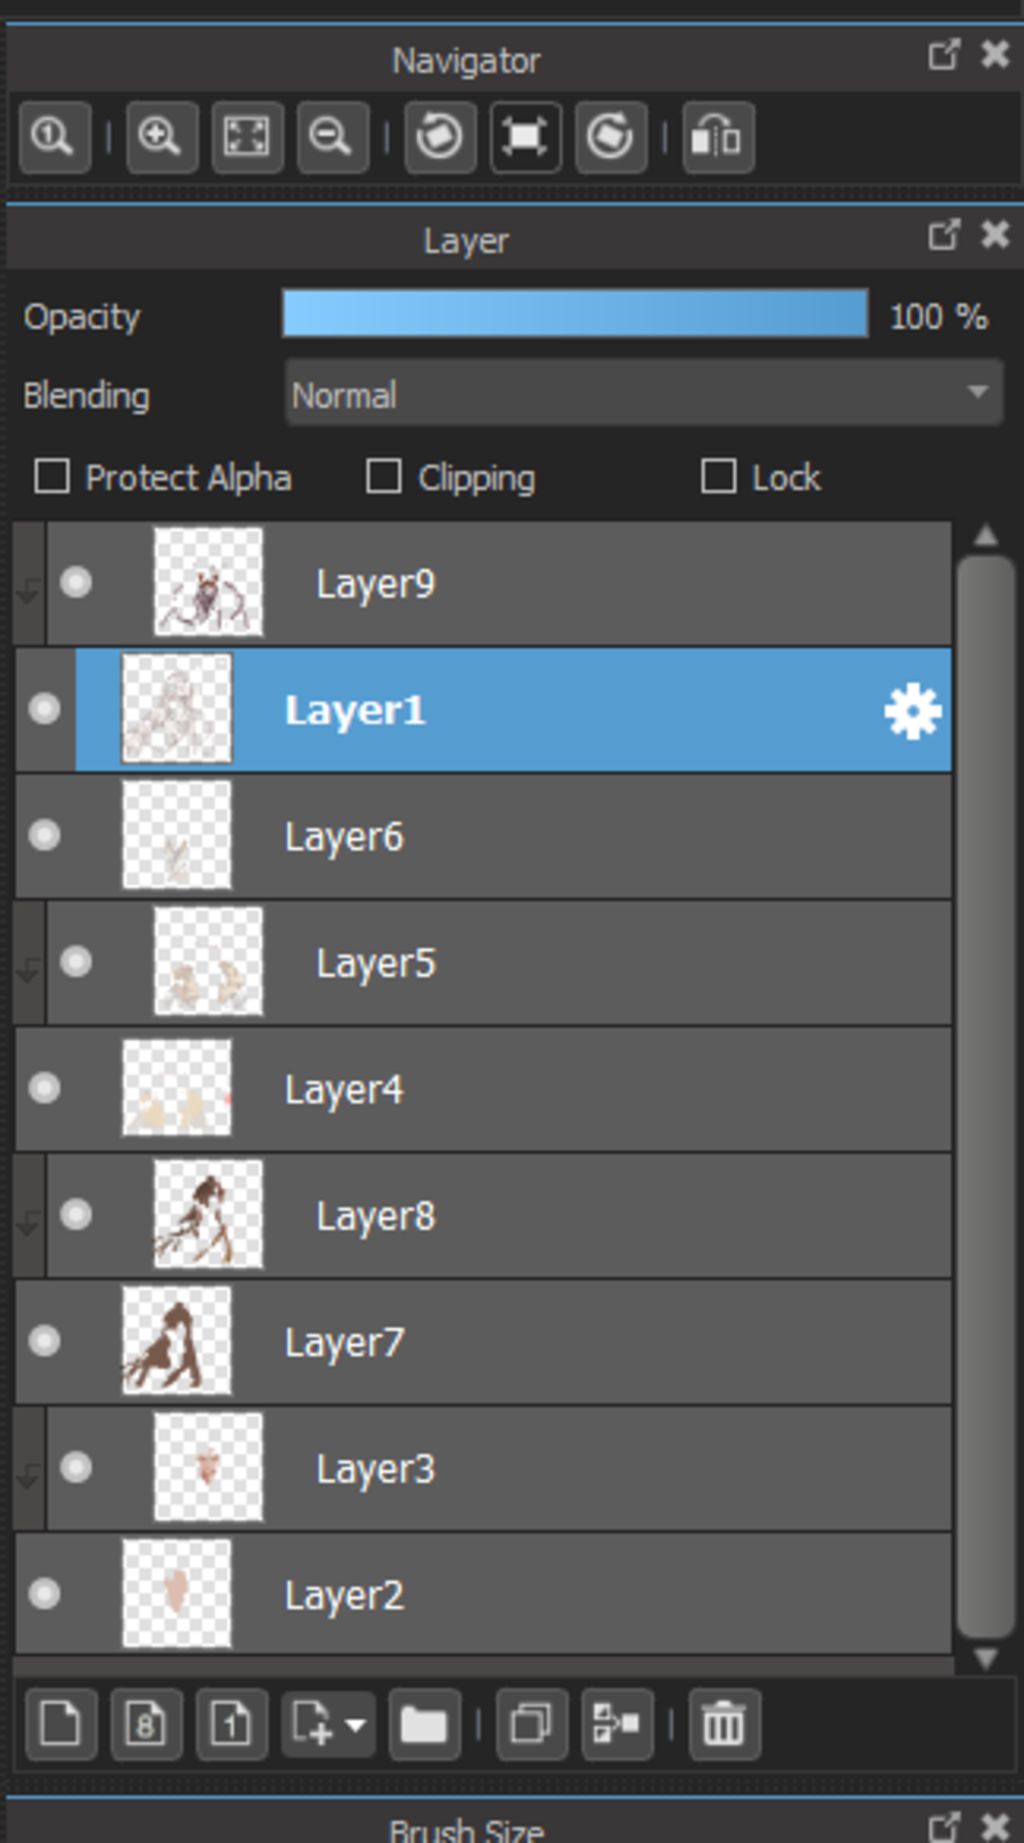The height and width of the screenshot is (1843, 1024).
Task: Rotate canvas right in Navigator
Action: pos(610,136)
